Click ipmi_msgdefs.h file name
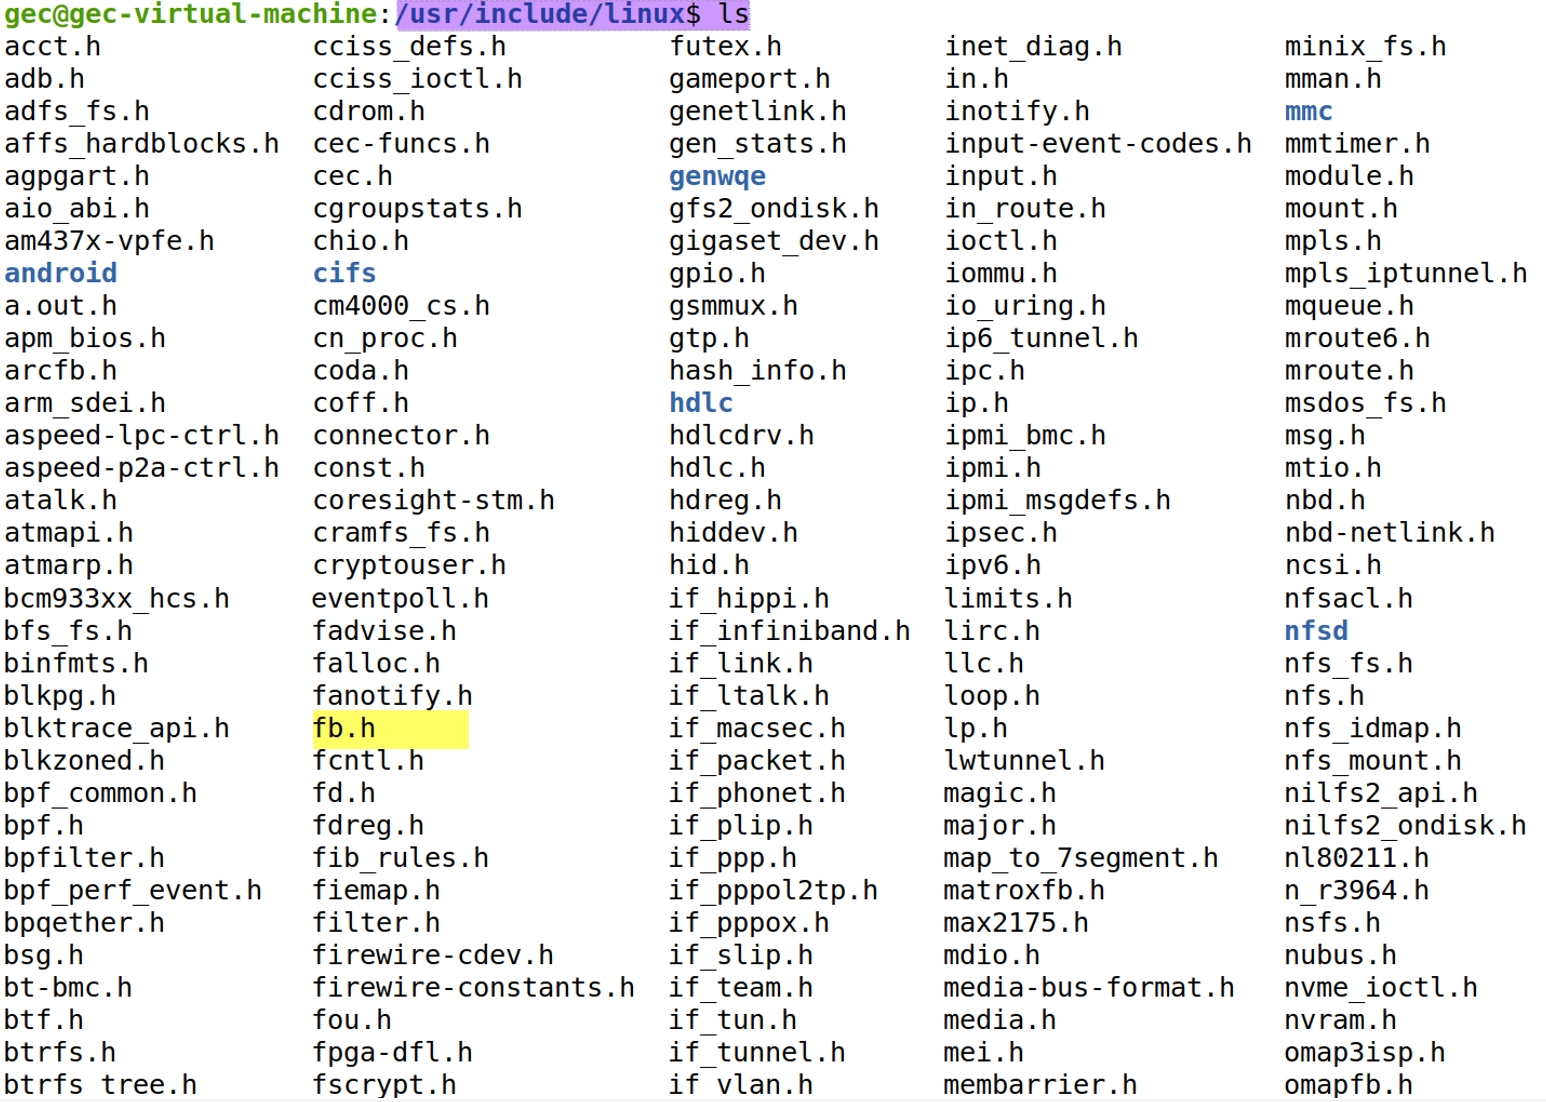The height and width of the screenshot is (1102, 1546). click(x=1058, y=501)
